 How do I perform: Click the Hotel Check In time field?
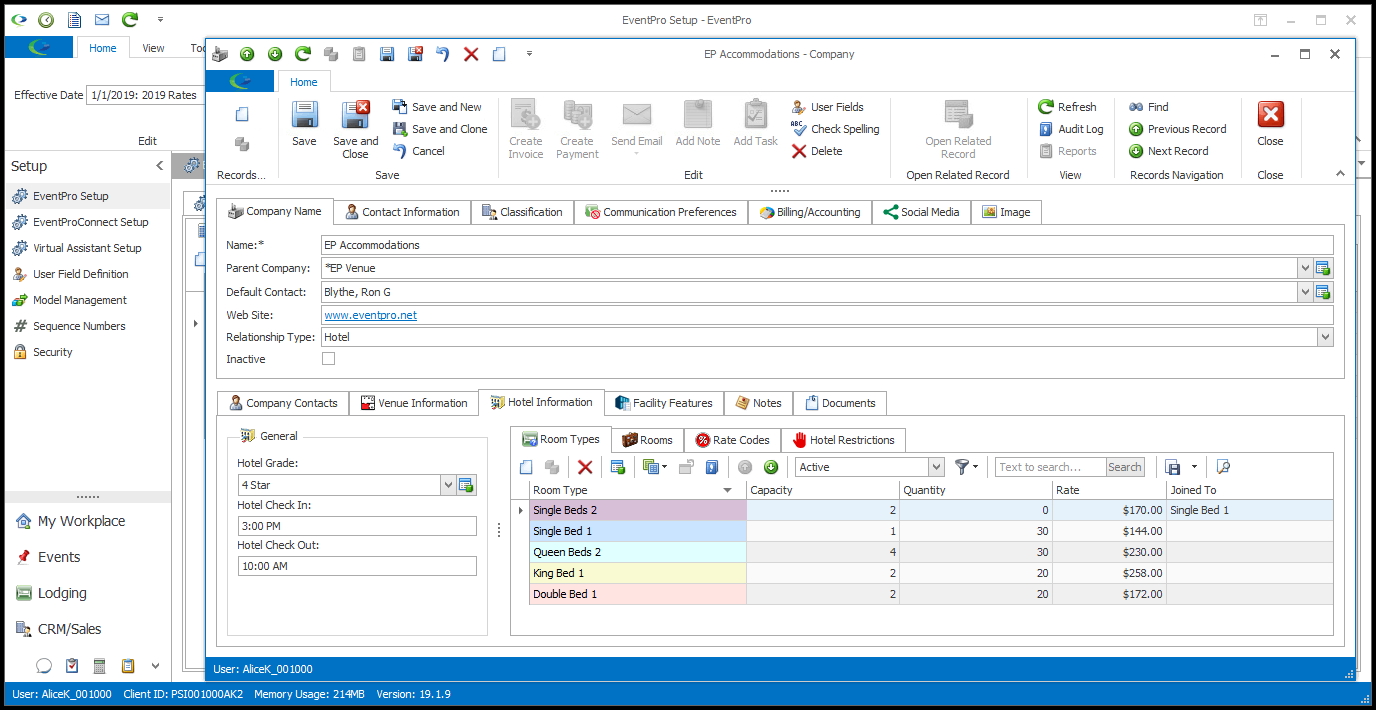click(357, 526)
